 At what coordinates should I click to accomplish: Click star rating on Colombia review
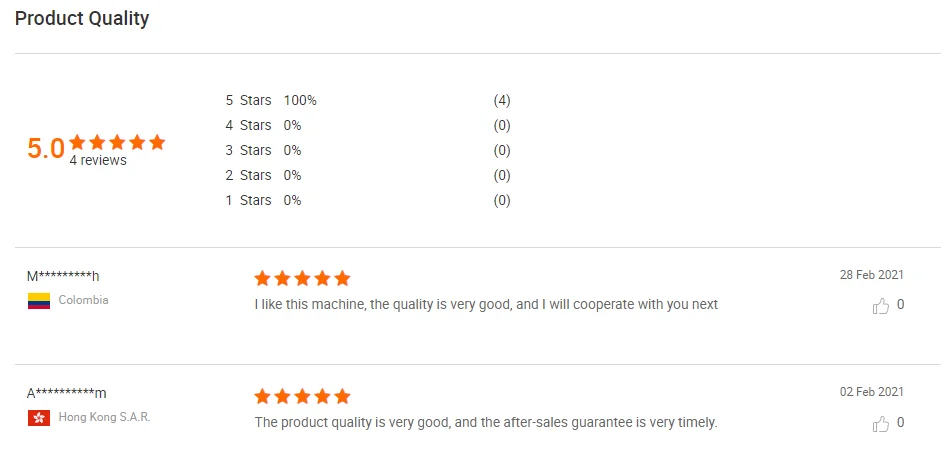click(x=302, y=278)
